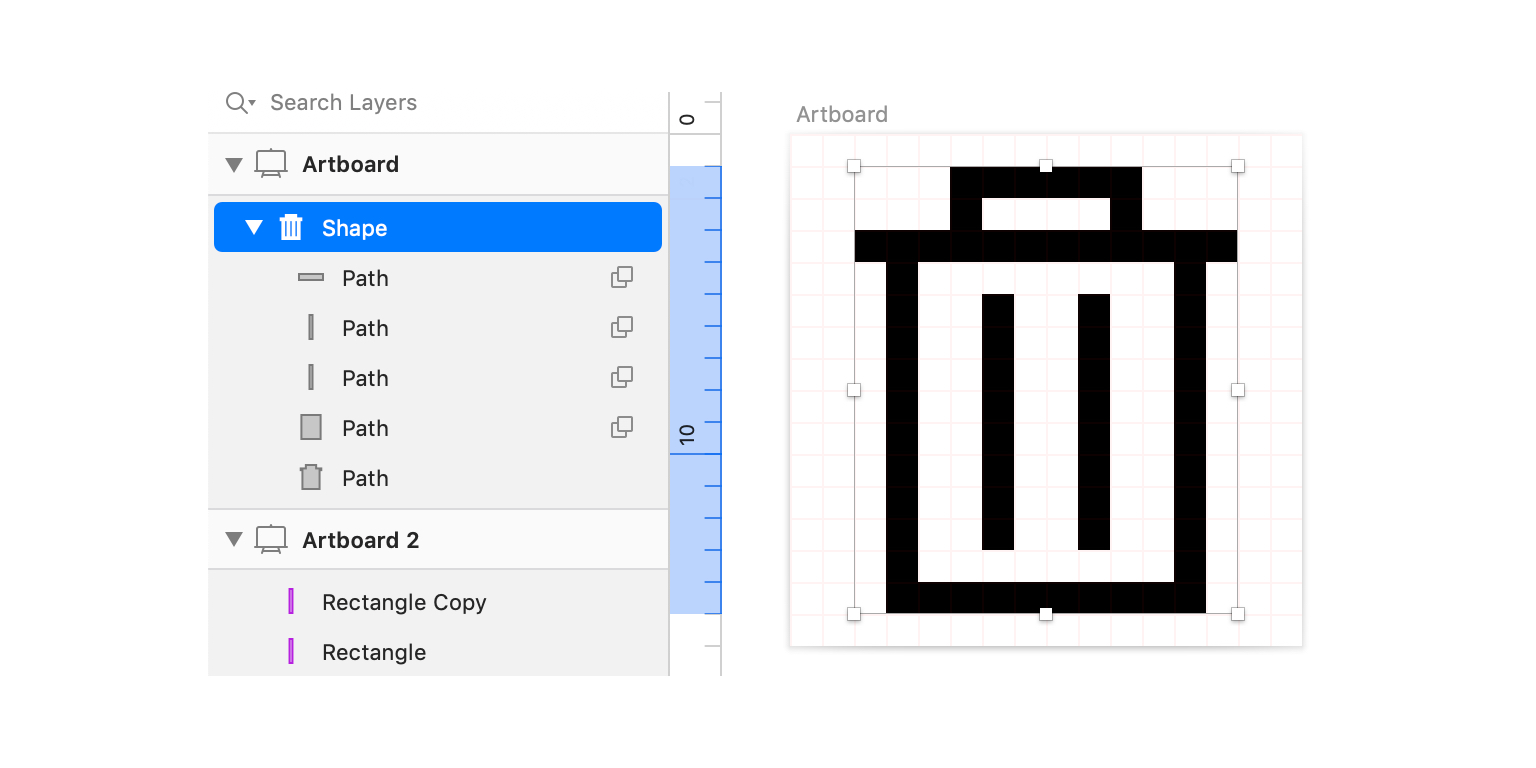Image resolution: width=1536 pixels, height=768 pixels.
Task: Click the purple Rectangle Copy layer icon
Action: [x=291, y=602]
